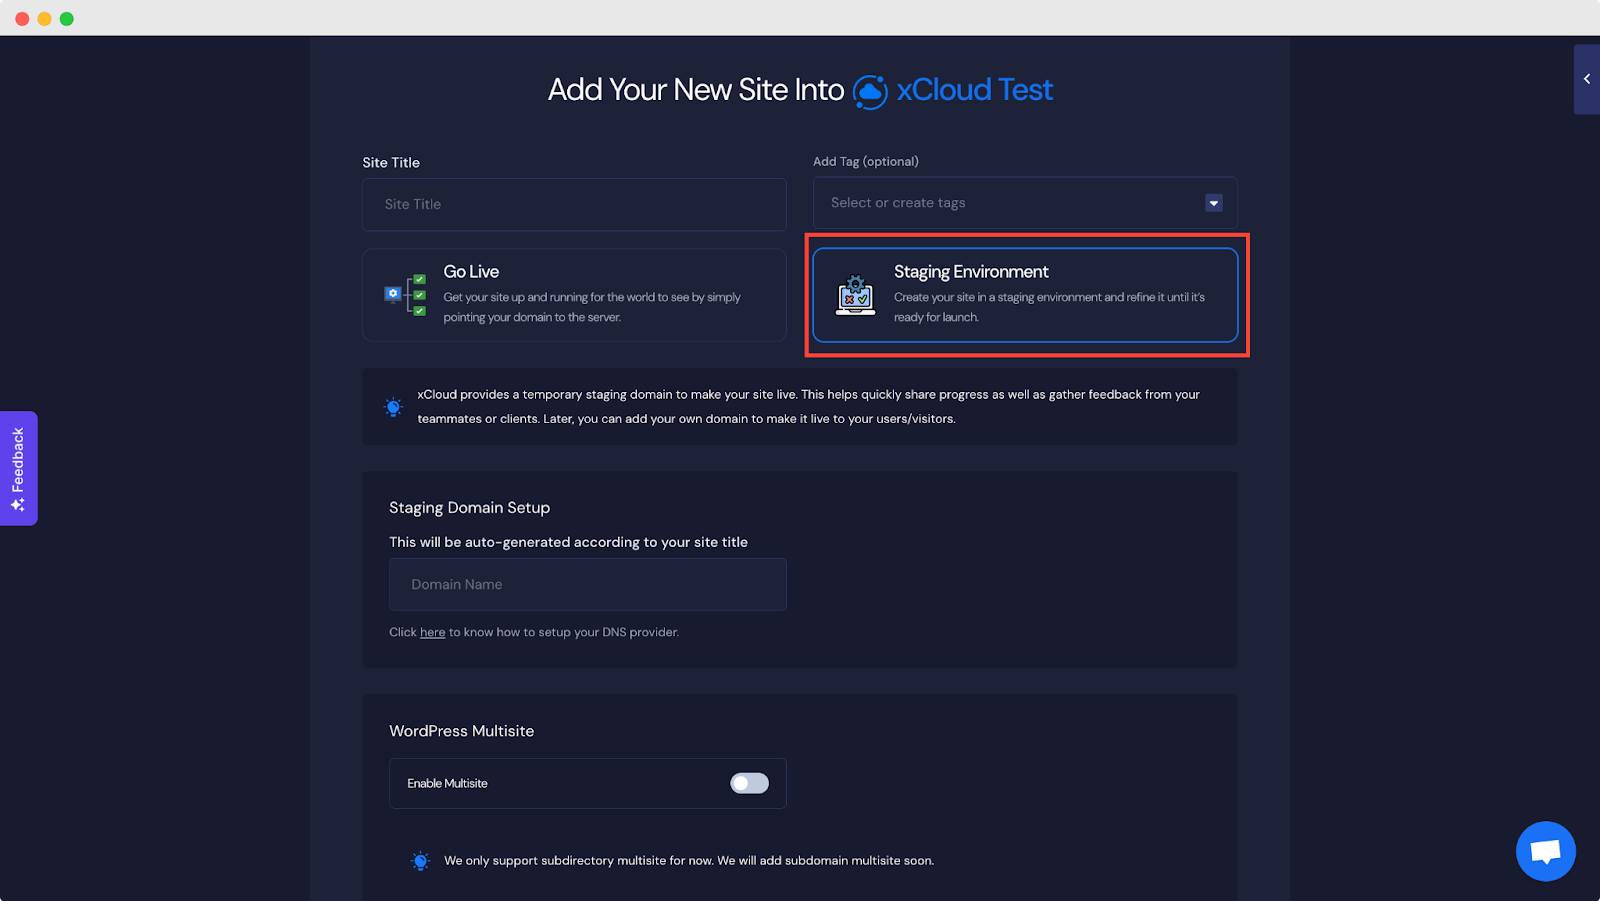Expand the tags dropdown arrow
Image resolution: width=1600 pixels, height=901 pixels.
[1213, 203]
